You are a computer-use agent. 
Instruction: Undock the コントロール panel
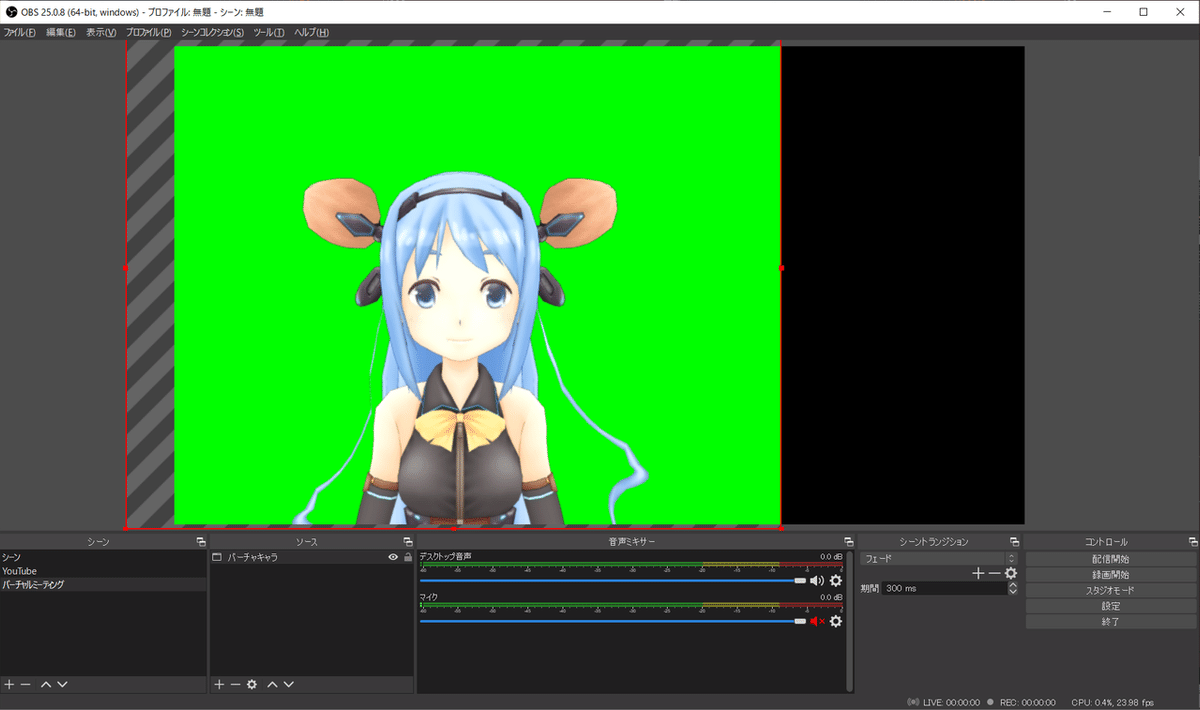1192,541
